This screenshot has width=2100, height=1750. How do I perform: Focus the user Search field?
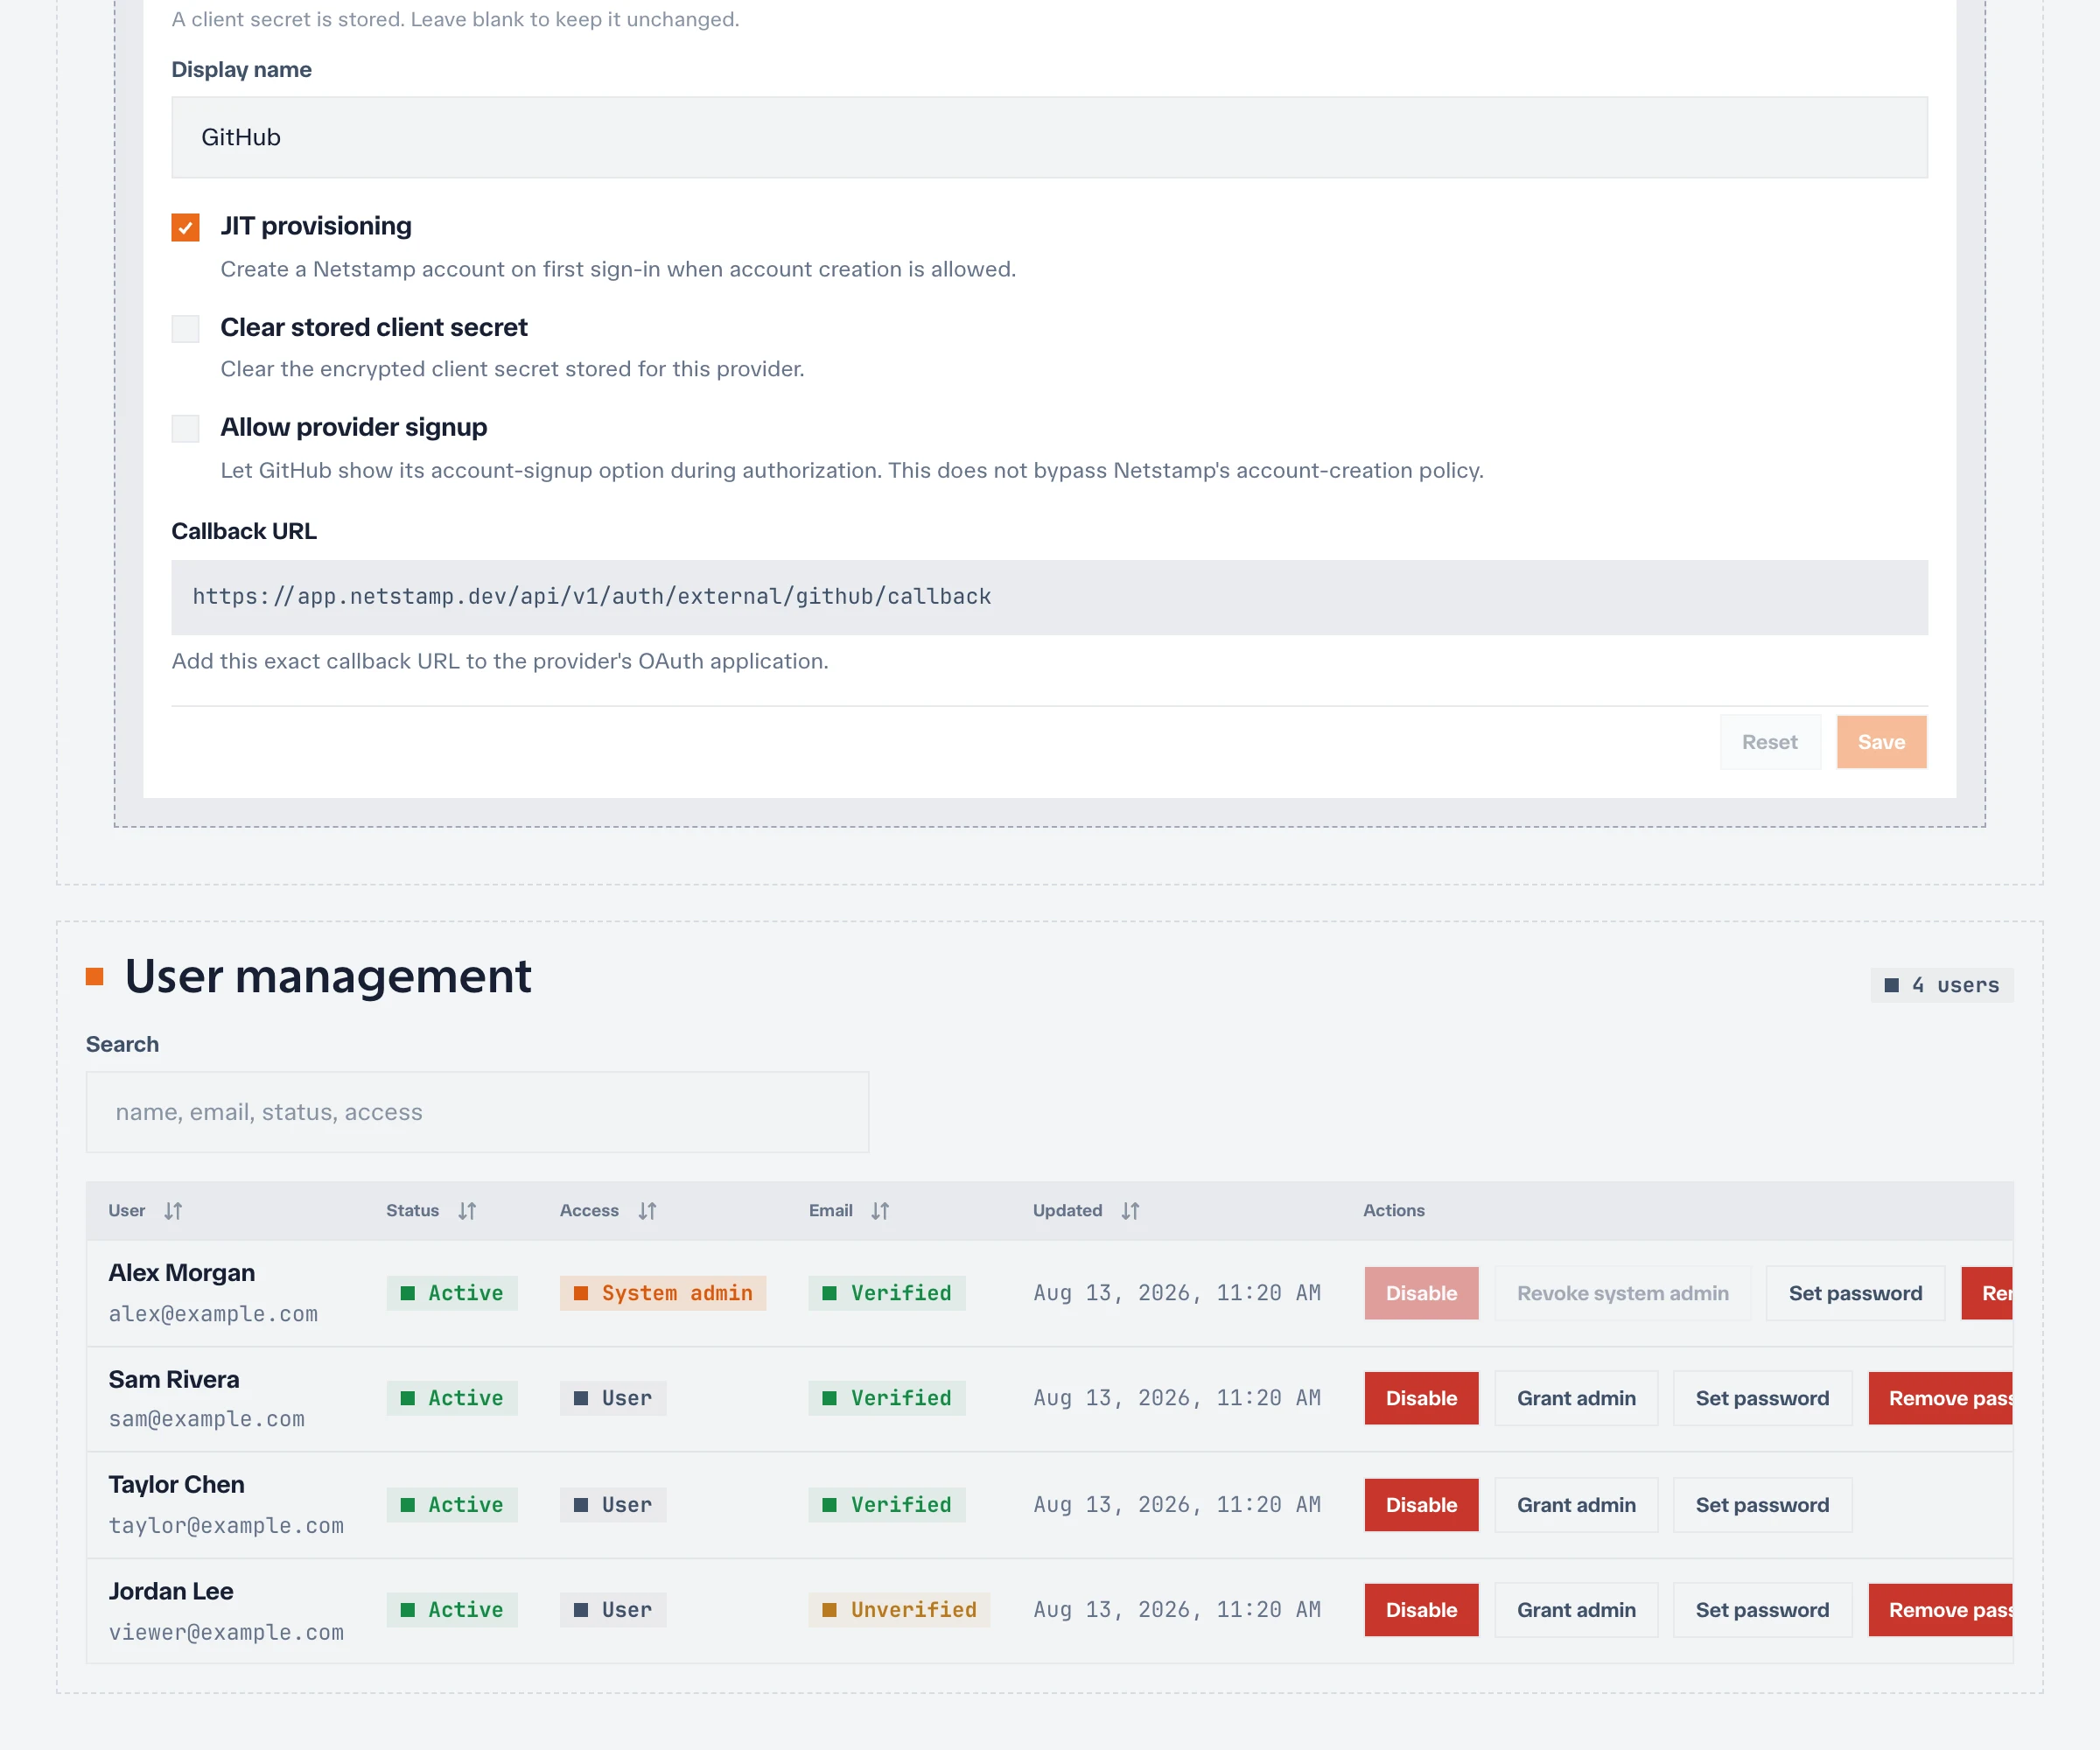(x=477, y=1112)
